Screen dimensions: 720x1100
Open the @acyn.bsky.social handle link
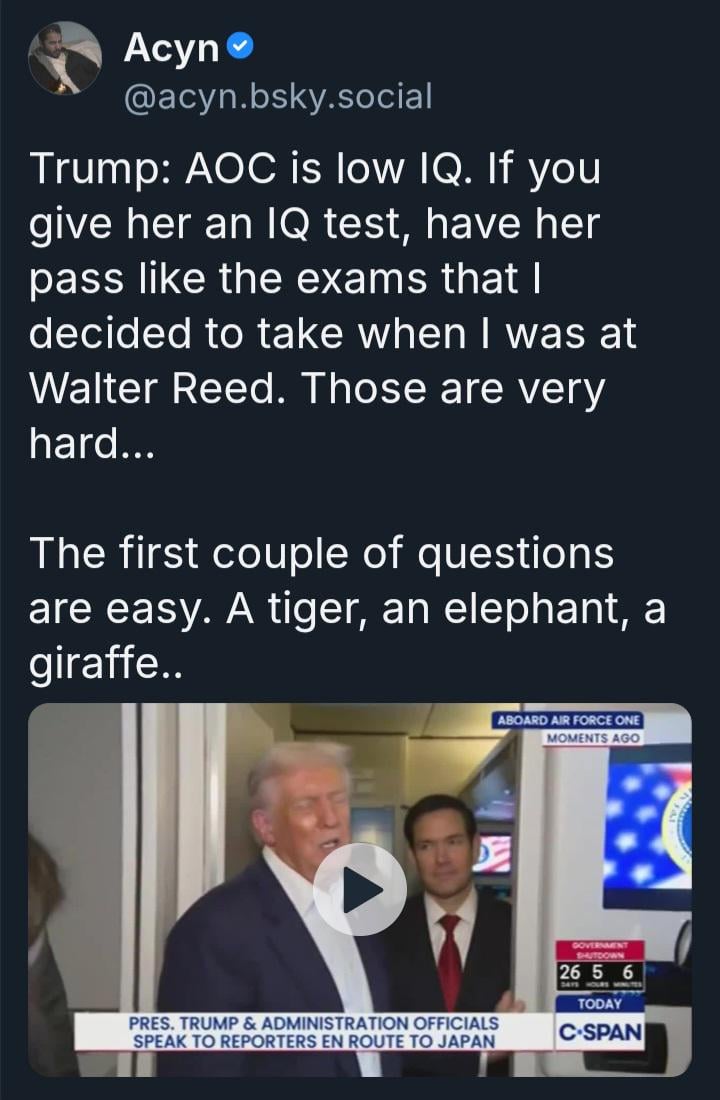point(278,95)
